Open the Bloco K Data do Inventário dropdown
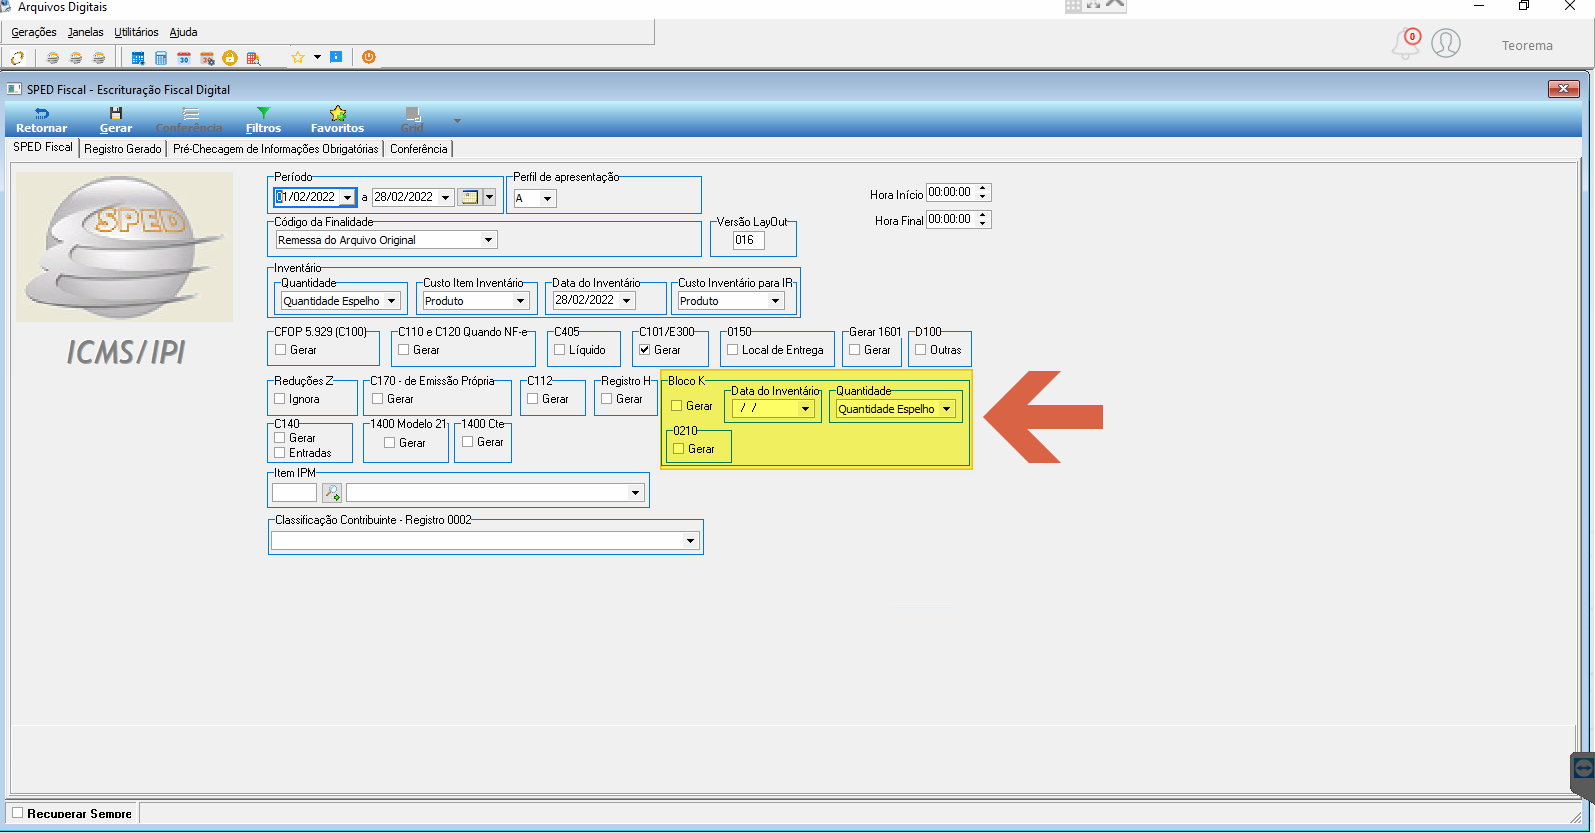Image resolution: width=1595 pixels, height=833 pixels. [x=805, y=409]
